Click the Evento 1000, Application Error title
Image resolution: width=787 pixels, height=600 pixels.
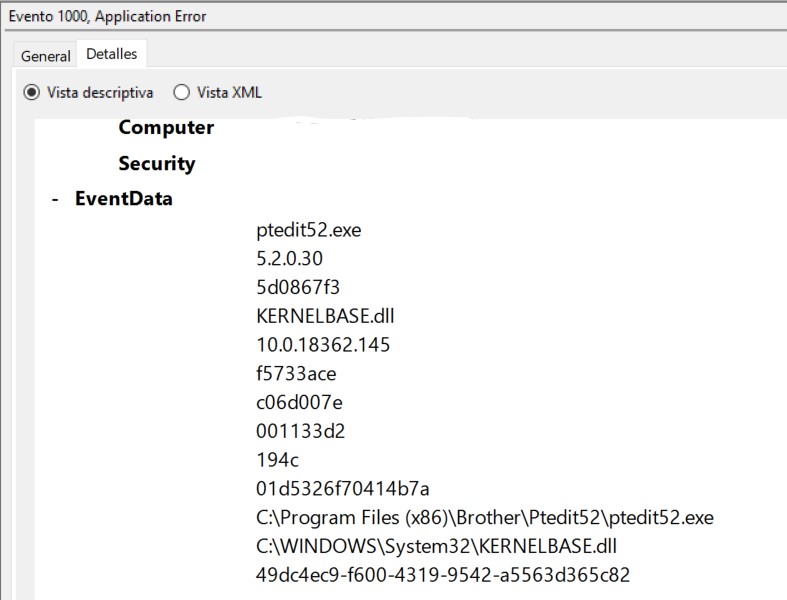coord(107,16)
